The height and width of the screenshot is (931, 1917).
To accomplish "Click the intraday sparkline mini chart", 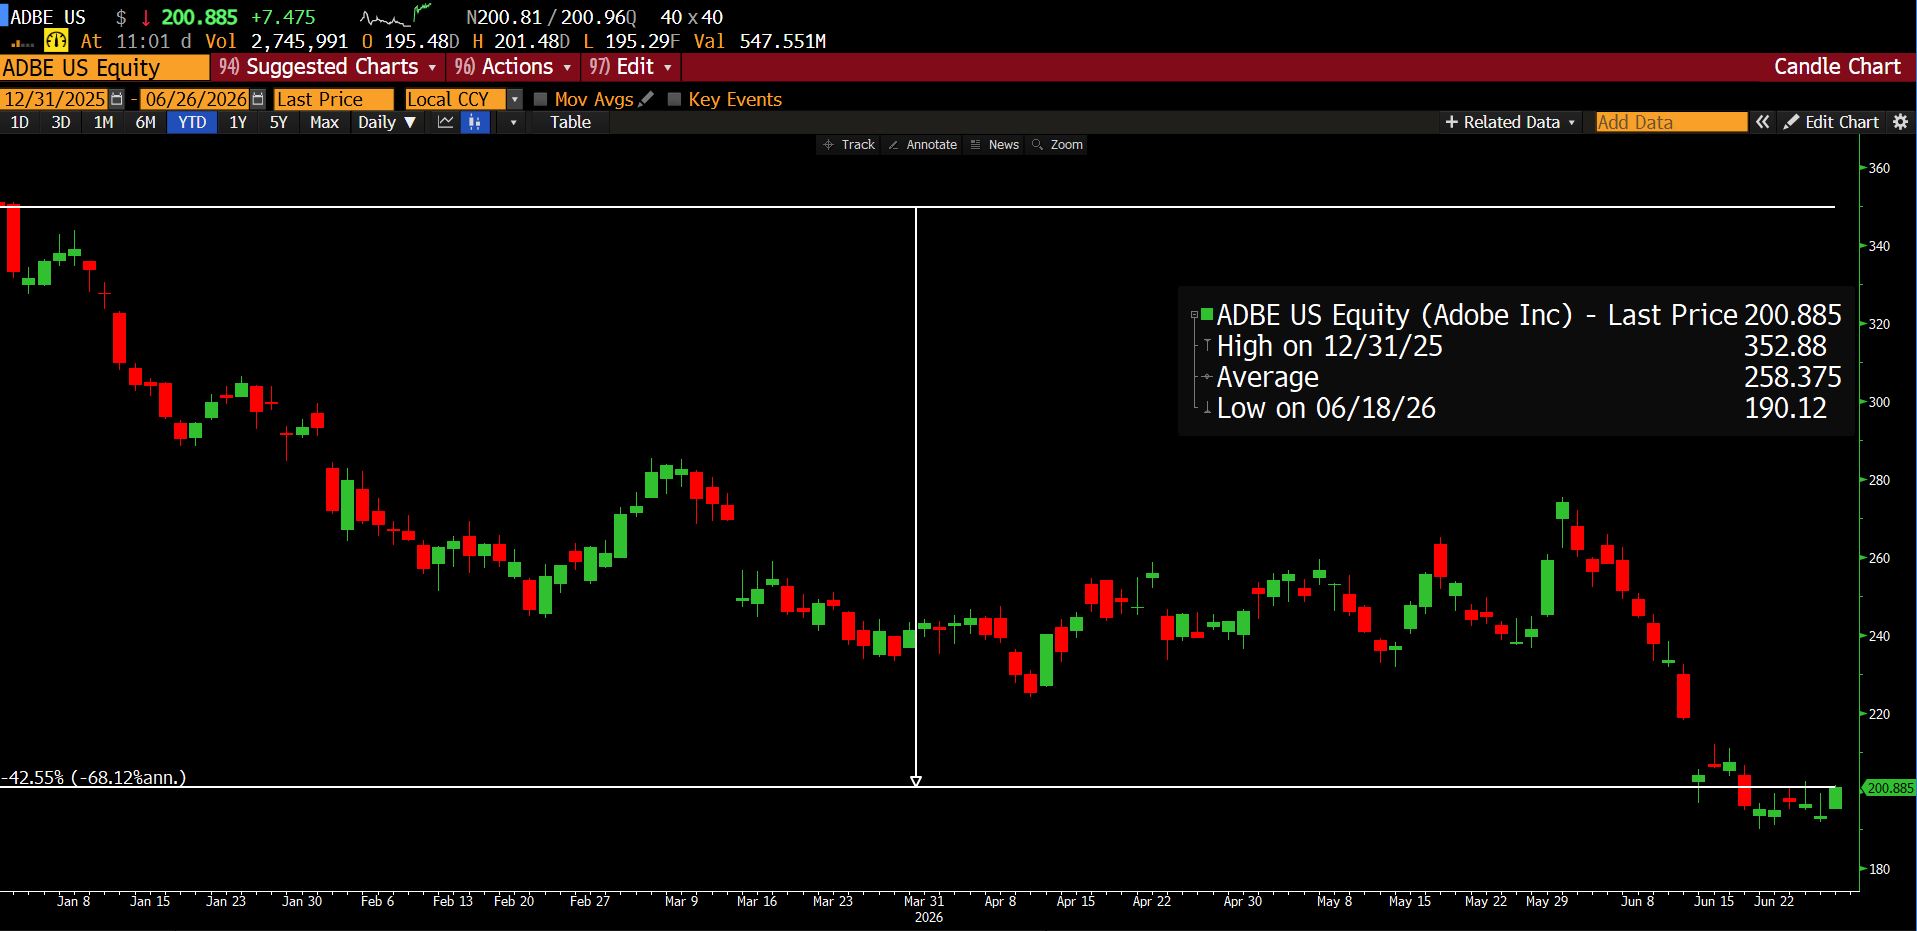I will click(x=396, y=16).
